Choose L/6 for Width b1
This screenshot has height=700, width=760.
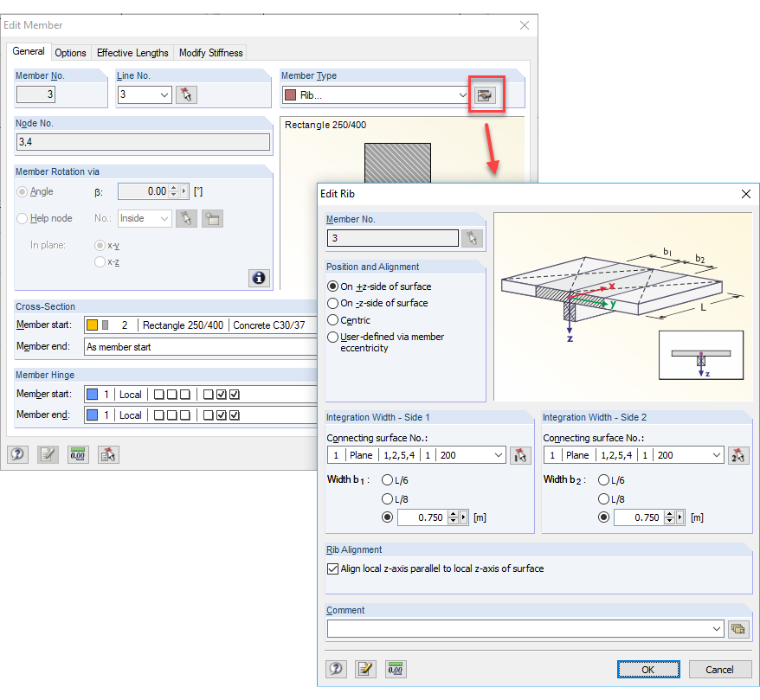(x=387, y=480)
